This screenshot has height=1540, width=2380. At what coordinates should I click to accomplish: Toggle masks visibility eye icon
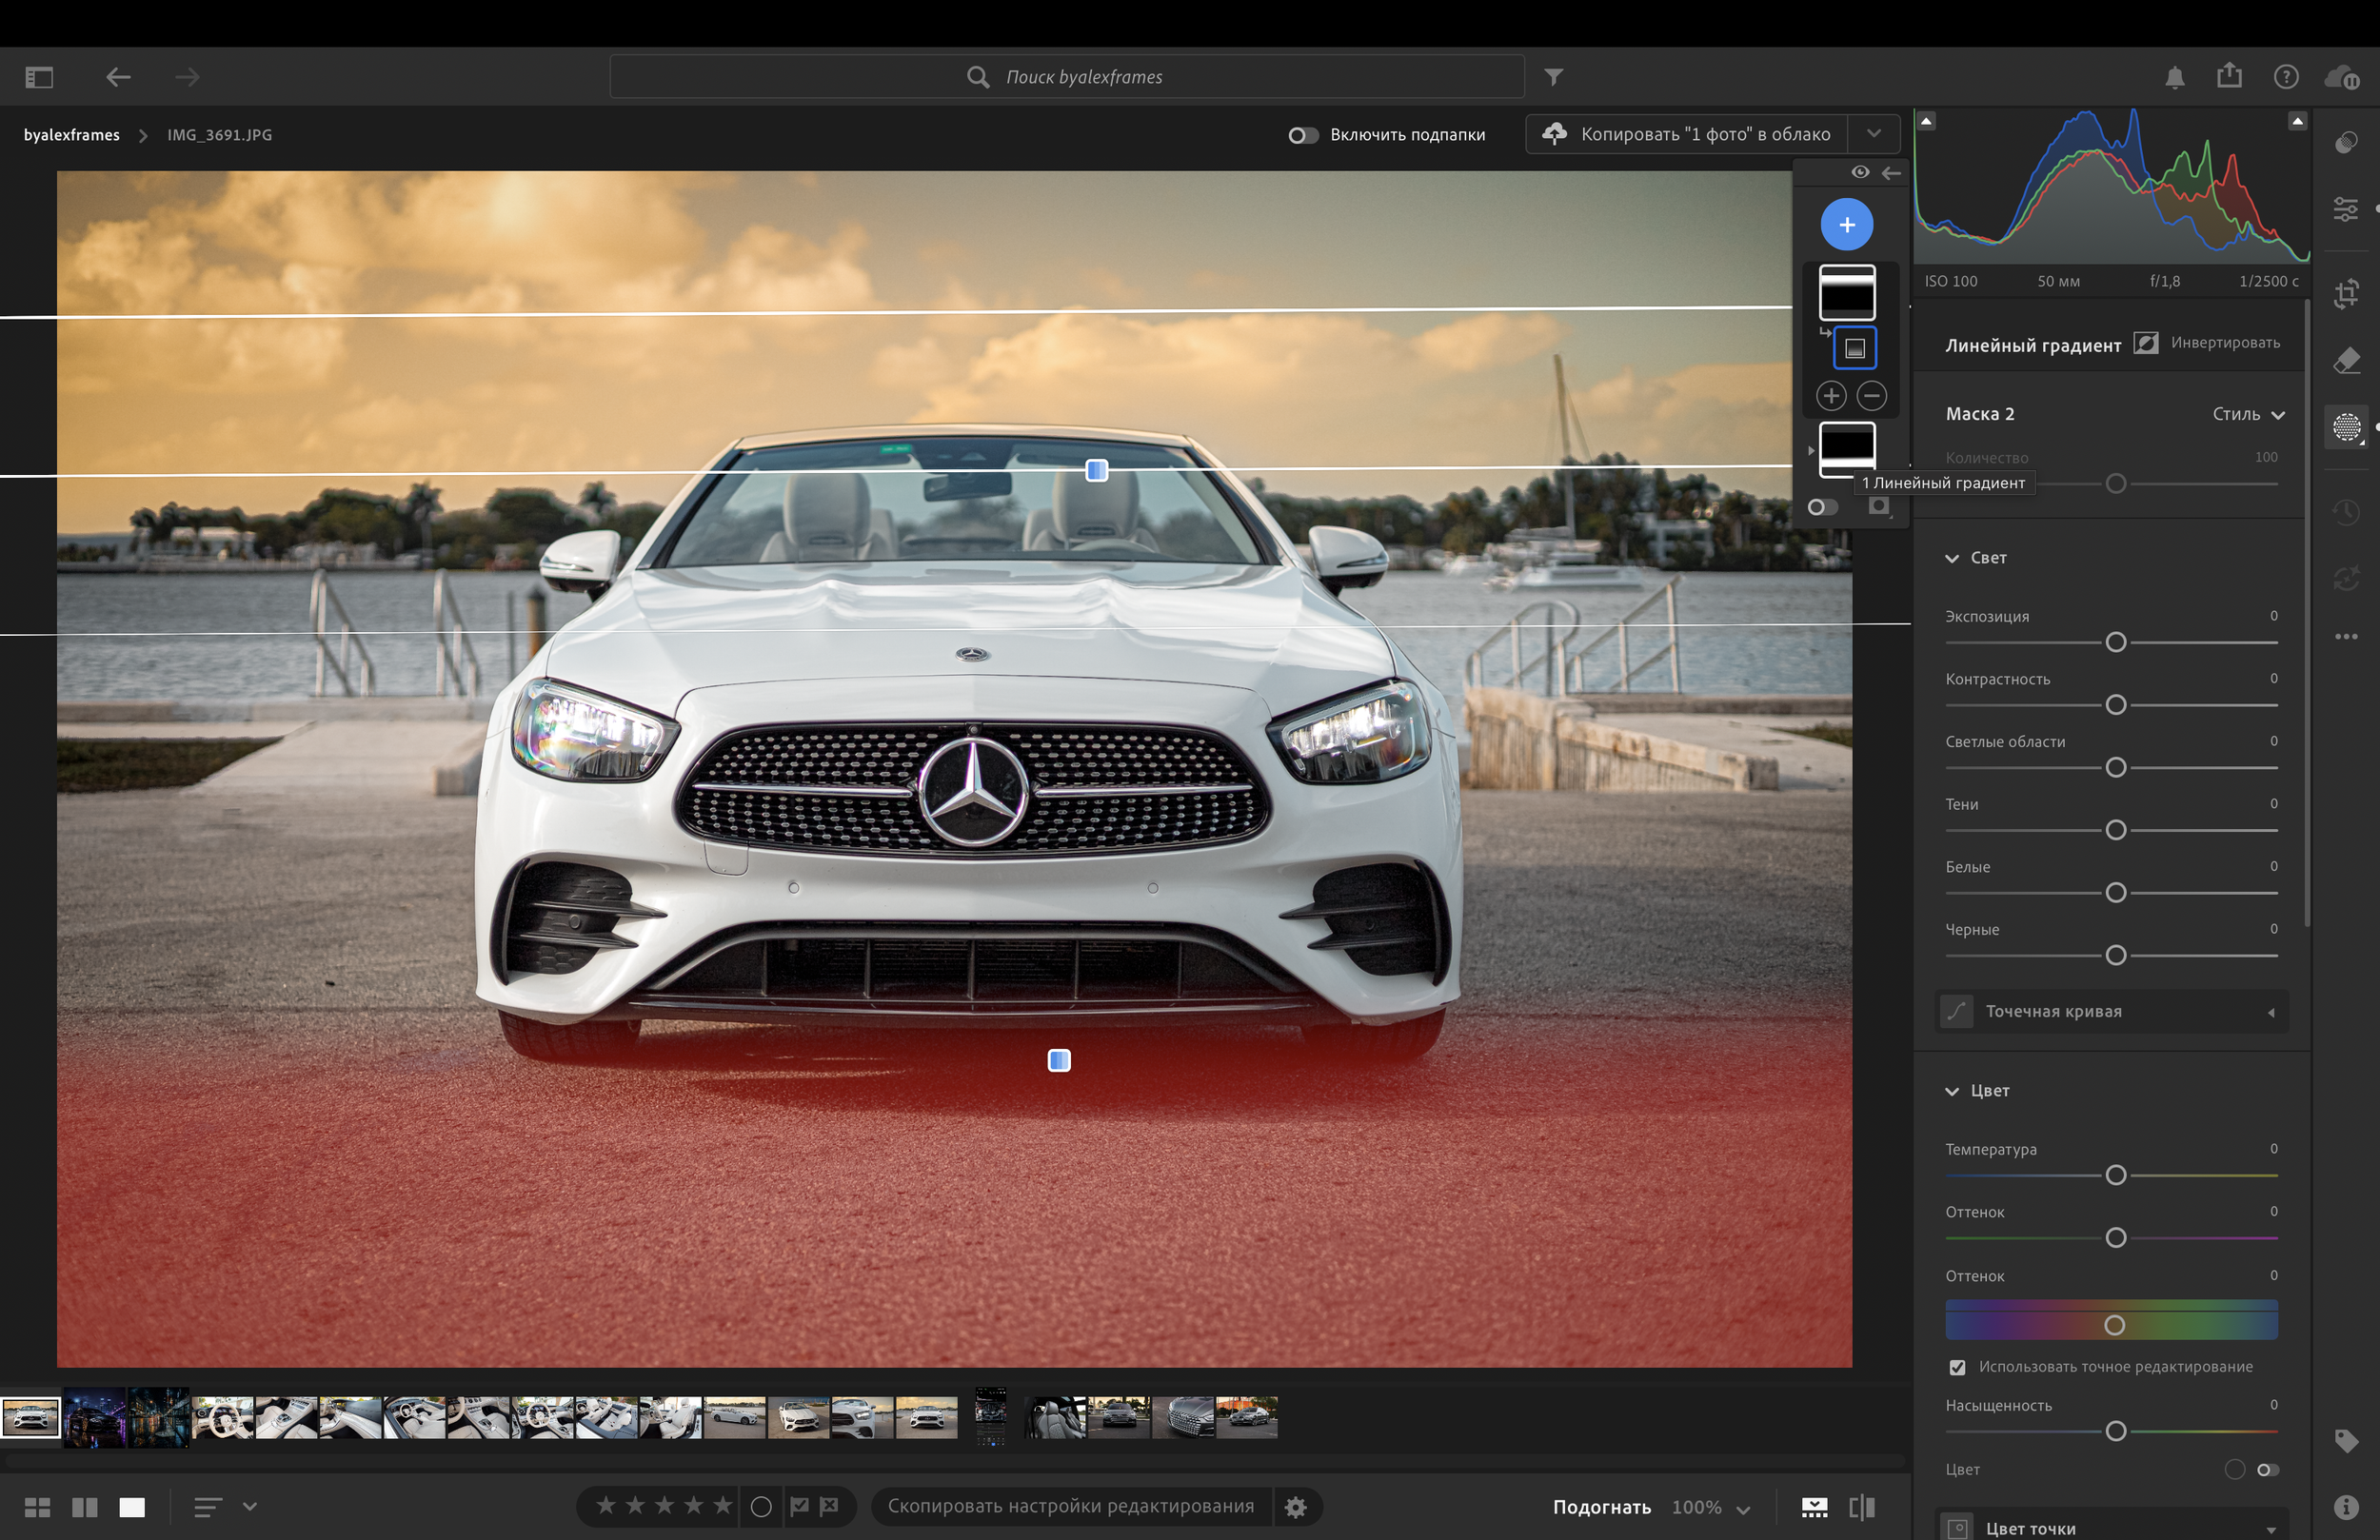click(1859, 172)
